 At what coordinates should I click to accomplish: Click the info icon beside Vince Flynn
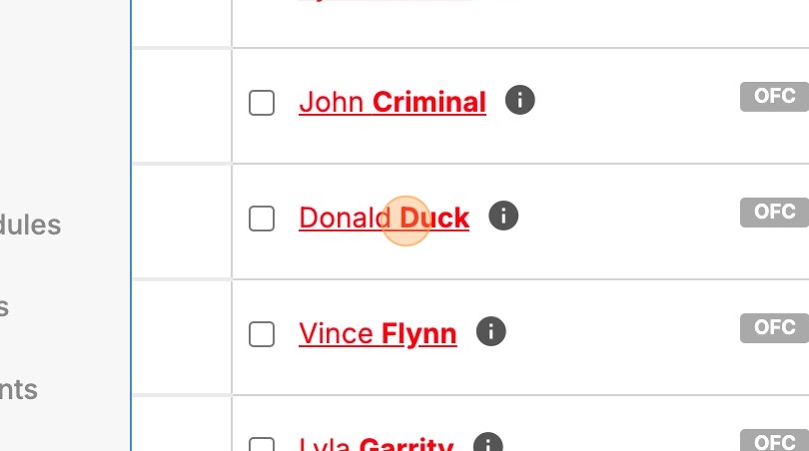click(491, 332)
